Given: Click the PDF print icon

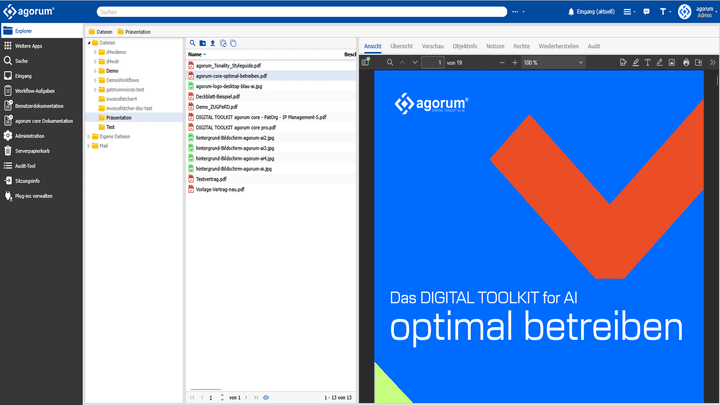Looking at the screenshot, I should click(x=686, y=62).
